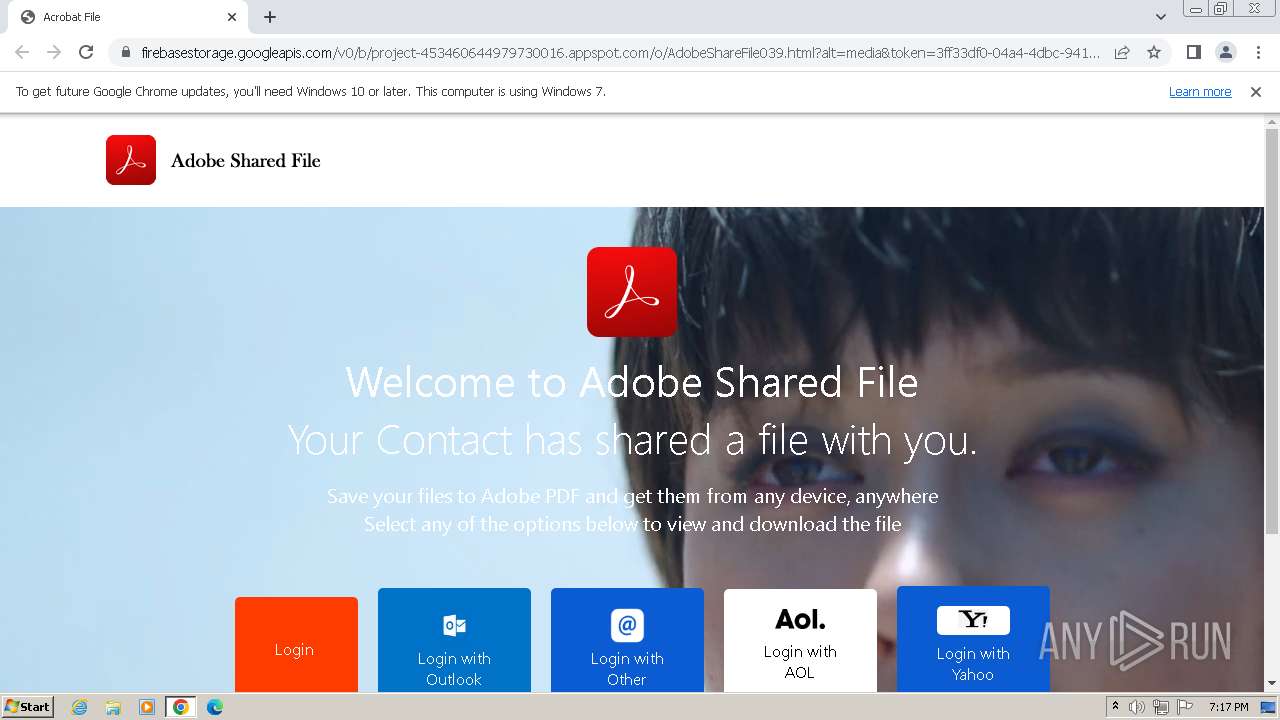1280x720 pixels.
Task: Switch to Chrome taskbar button
Action: click(180, 707)
